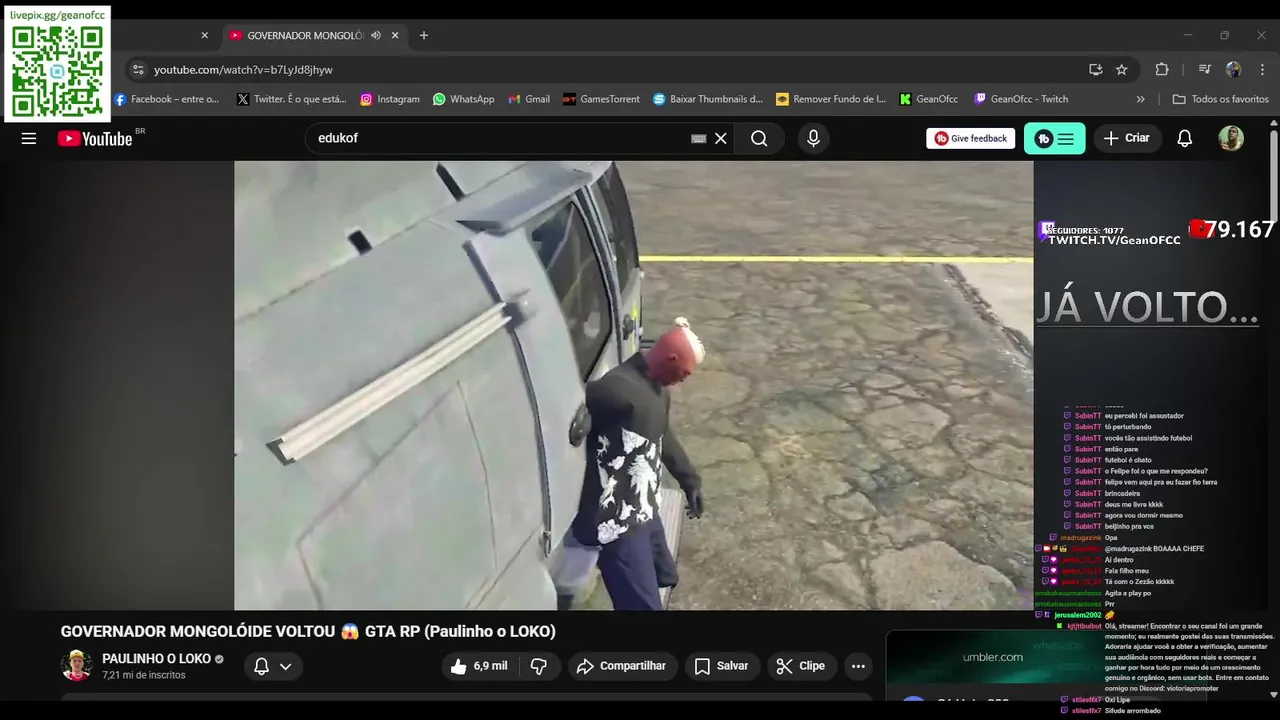This screenshot has width=1280, height=720.
Task: Click the search magnifier button
Action: pos(759,139)
